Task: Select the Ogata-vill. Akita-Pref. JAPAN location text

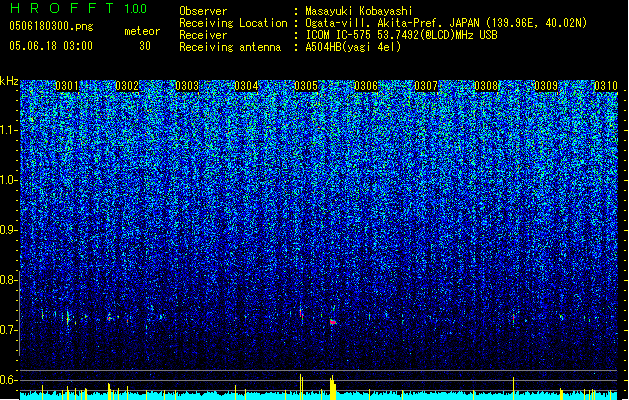Action: pos(446,23)
